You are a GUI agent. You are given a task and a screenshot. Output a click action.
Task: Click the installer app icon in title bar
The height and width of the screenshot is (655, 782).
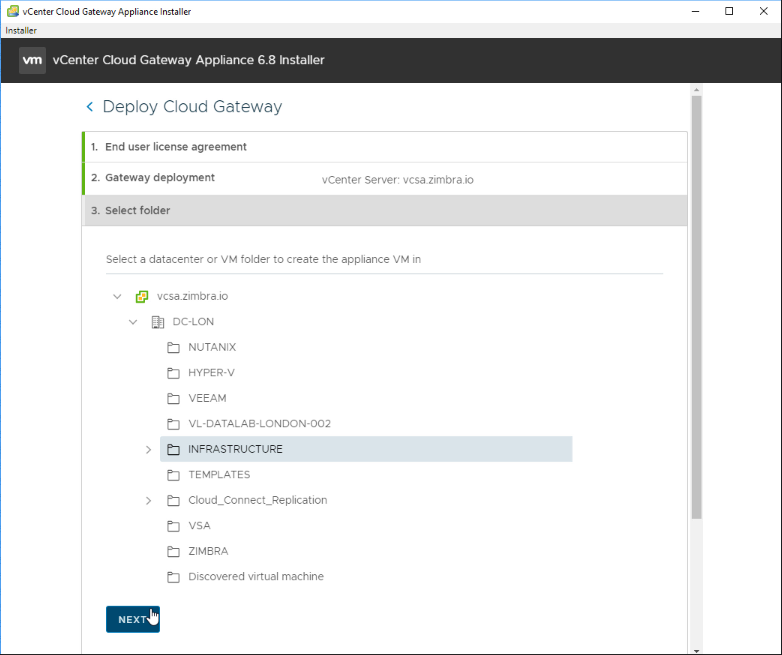coord(13,11)
